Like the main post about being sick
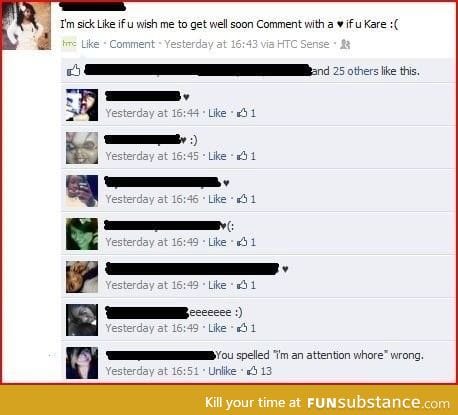 pyautogui.click(x=90, y=44)
